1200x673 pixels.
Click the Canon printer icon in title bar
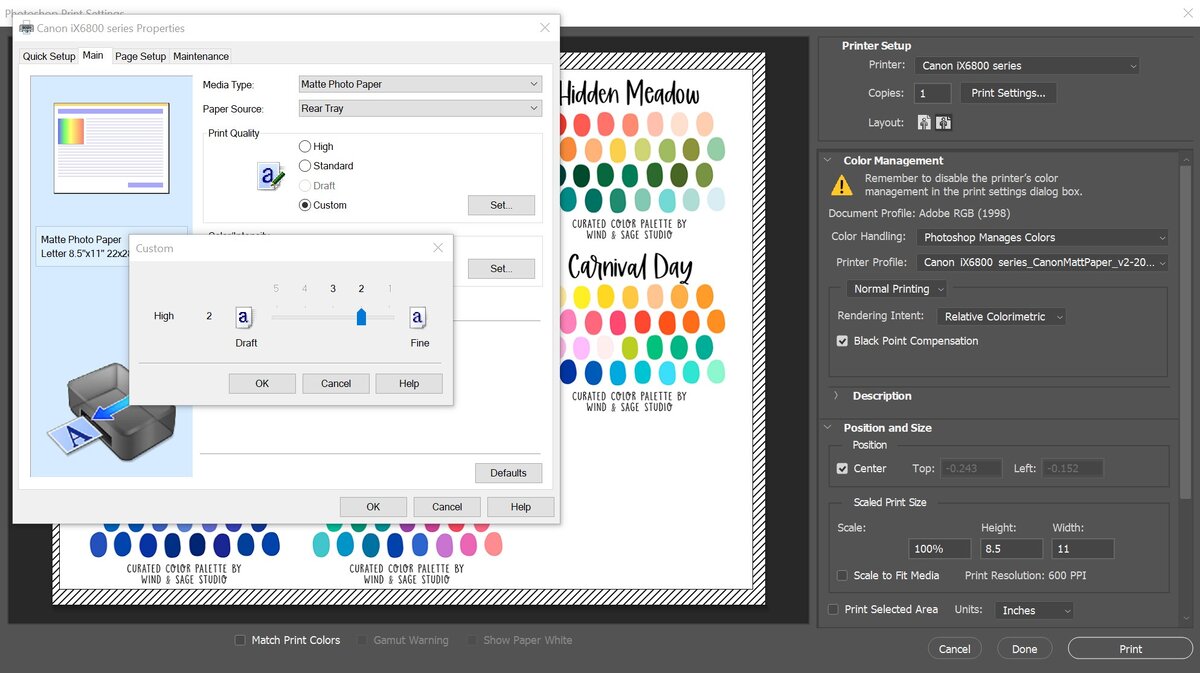[26, 28]
